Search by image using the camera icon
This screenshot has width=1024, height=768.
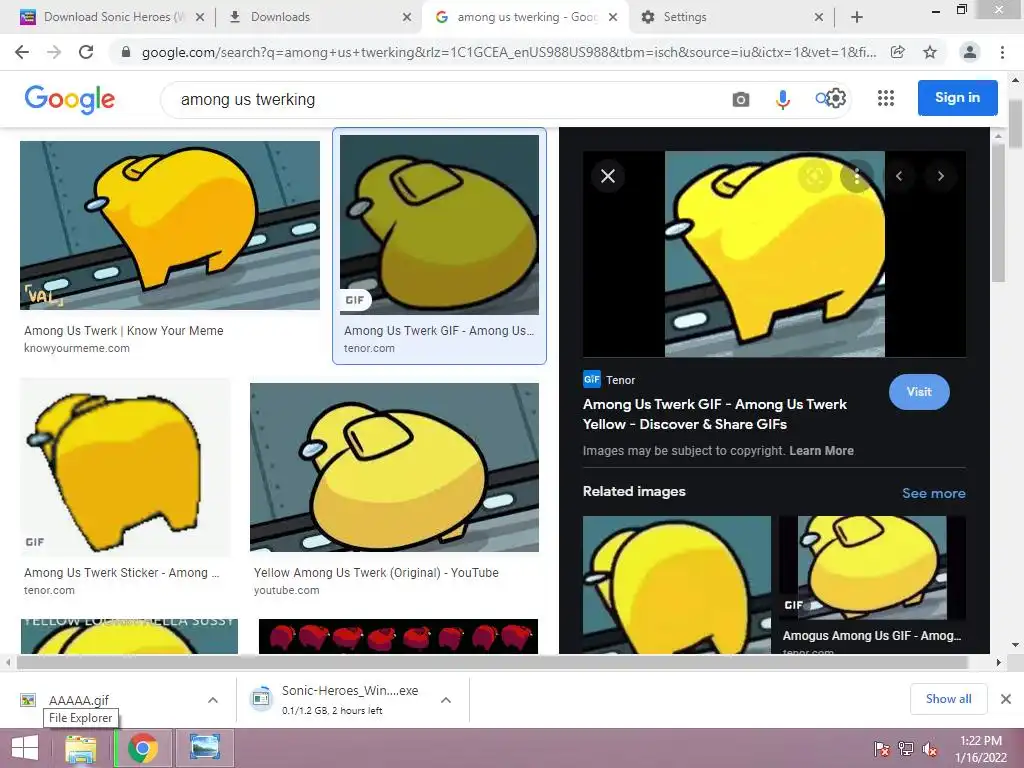741,99
